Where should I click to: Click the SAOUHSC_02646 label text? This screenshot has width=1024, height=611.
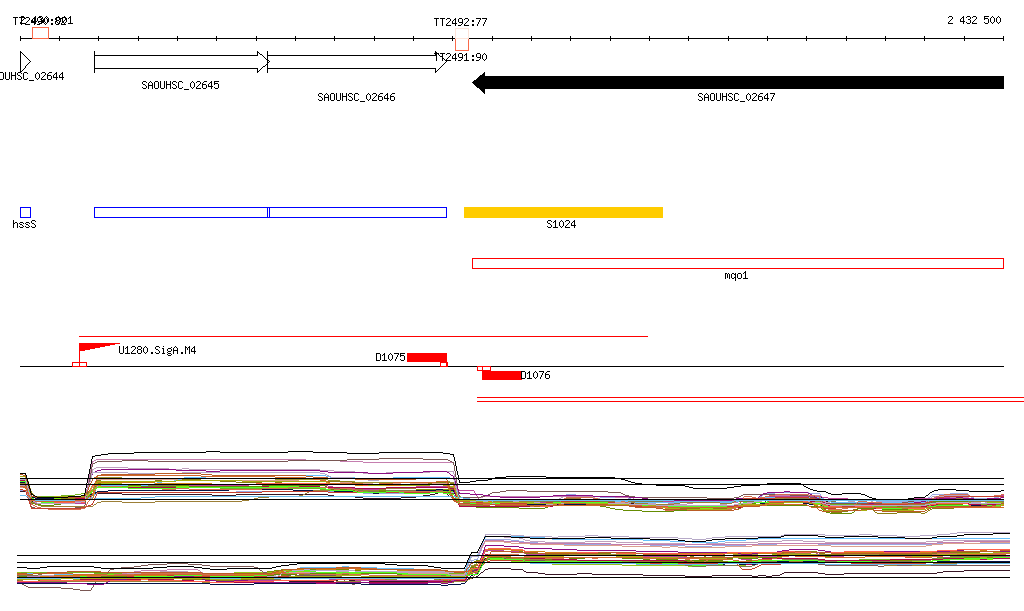(356, 97)
